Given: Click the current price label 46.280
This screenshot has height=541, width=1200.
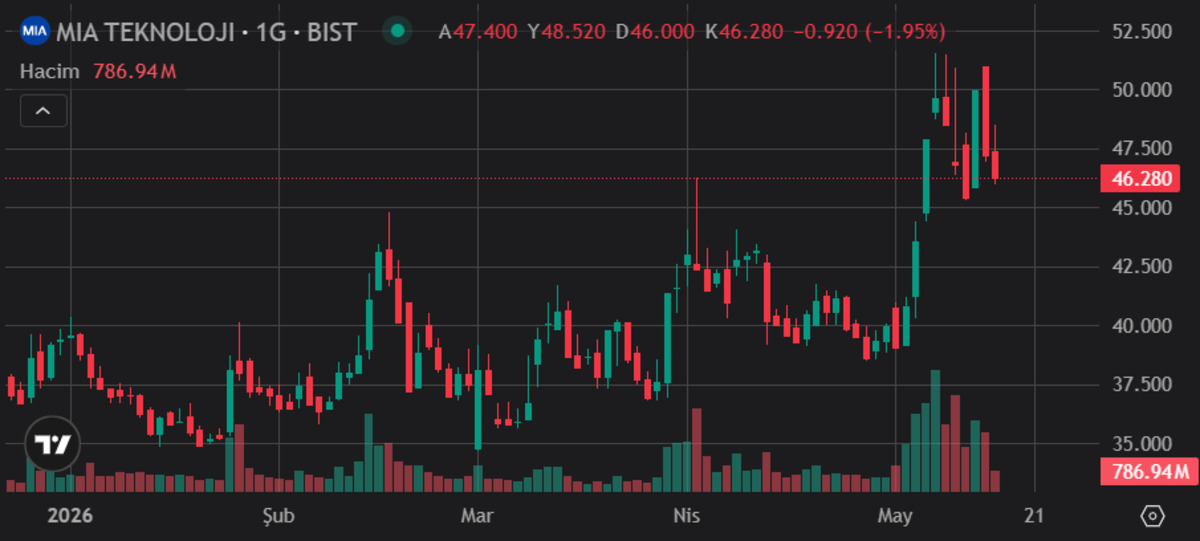Looking at the screenshot, I should (x=1140, y=179).
